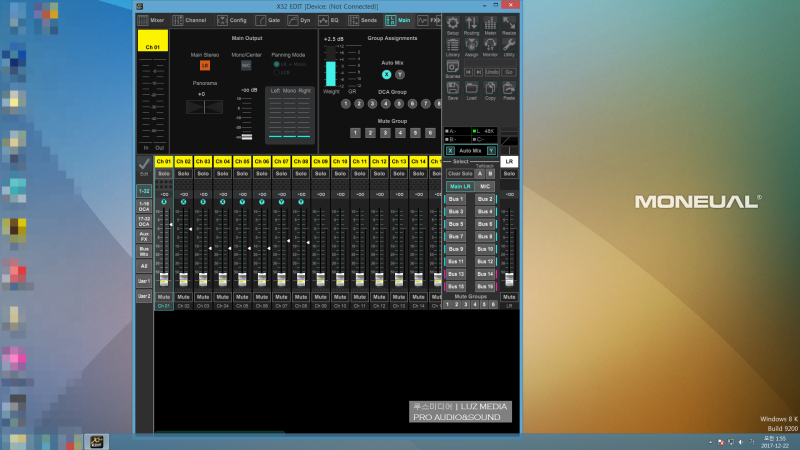800x450 pixels.
Task: Open the Library icon
Action: 452,46
